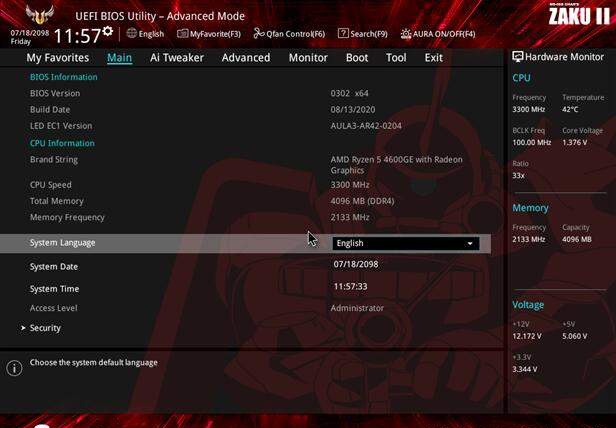Switch to My Favorites tab
Viewport: 616px width, 428px height.
58,58
